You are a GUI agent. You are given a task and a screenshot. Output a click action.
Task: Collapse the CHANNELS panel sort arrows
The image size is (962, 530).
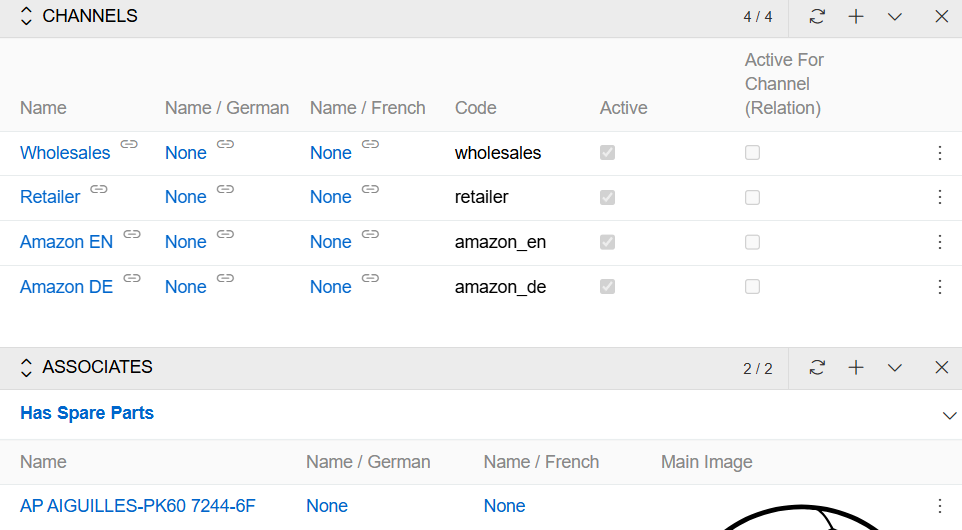(x=26, y=16)
